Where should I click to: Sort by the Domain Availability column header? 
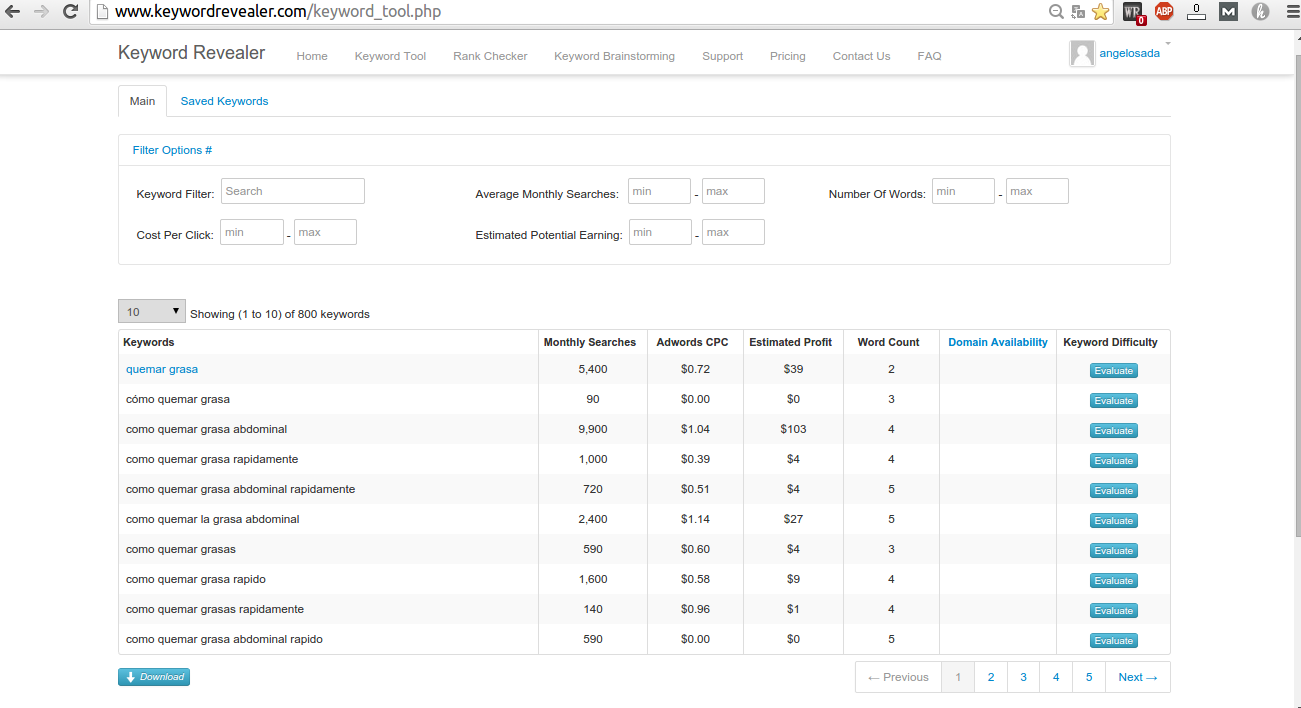pos(997,342)
